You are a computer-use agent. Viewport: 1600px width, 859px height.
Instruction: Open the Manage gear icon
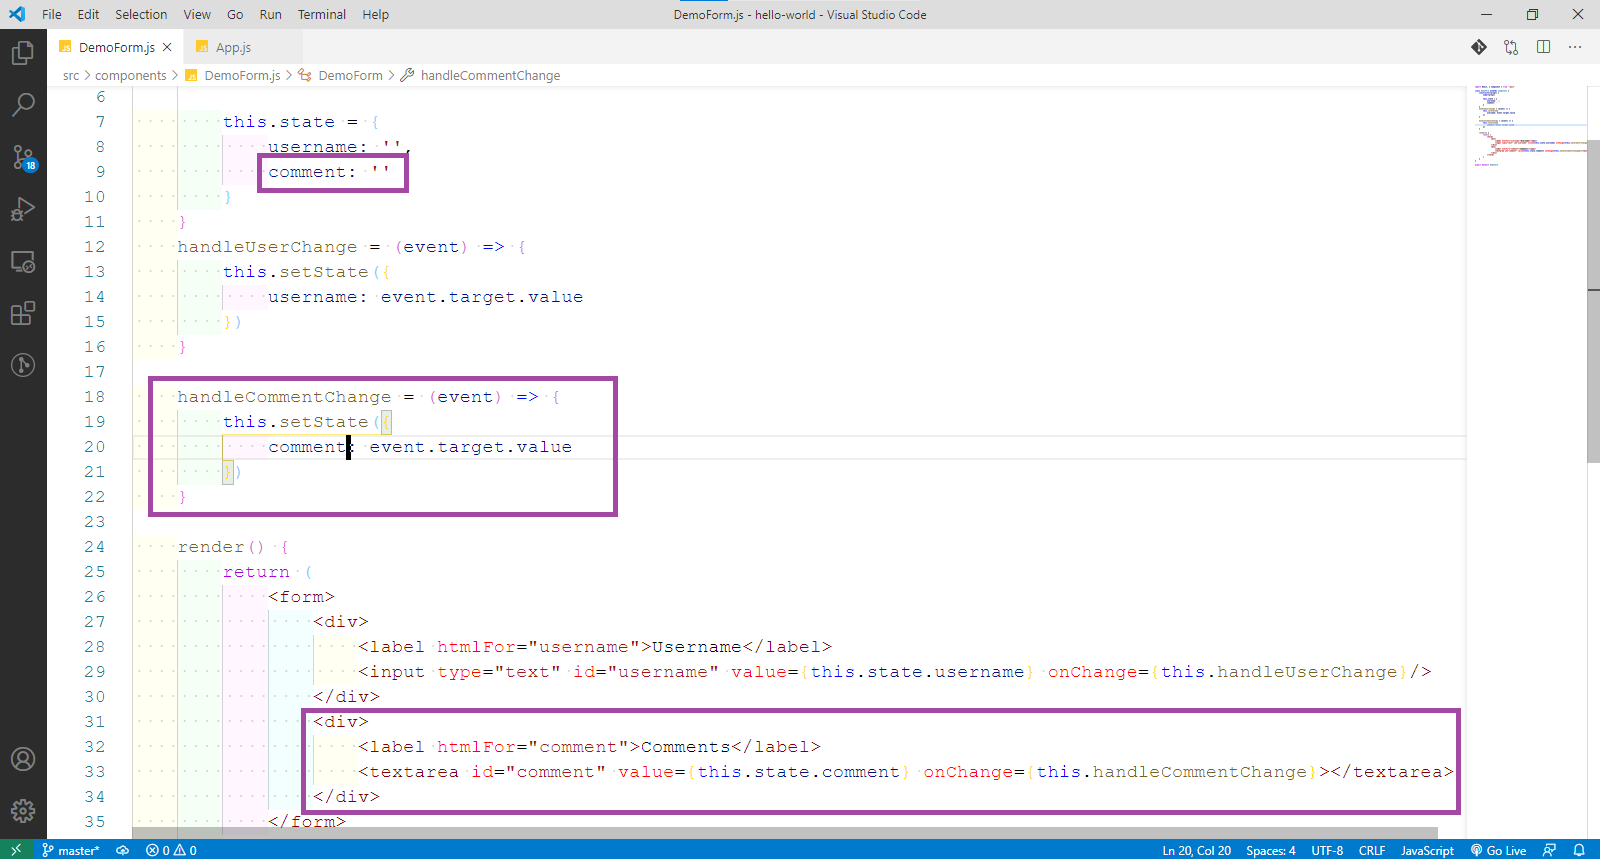click(23, 811)
